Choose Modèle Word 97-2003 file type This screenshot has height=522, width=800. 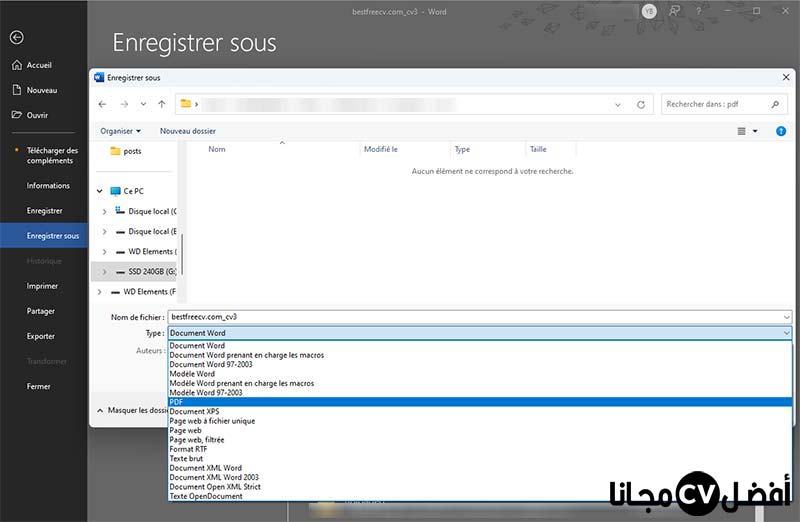(480, 393)
